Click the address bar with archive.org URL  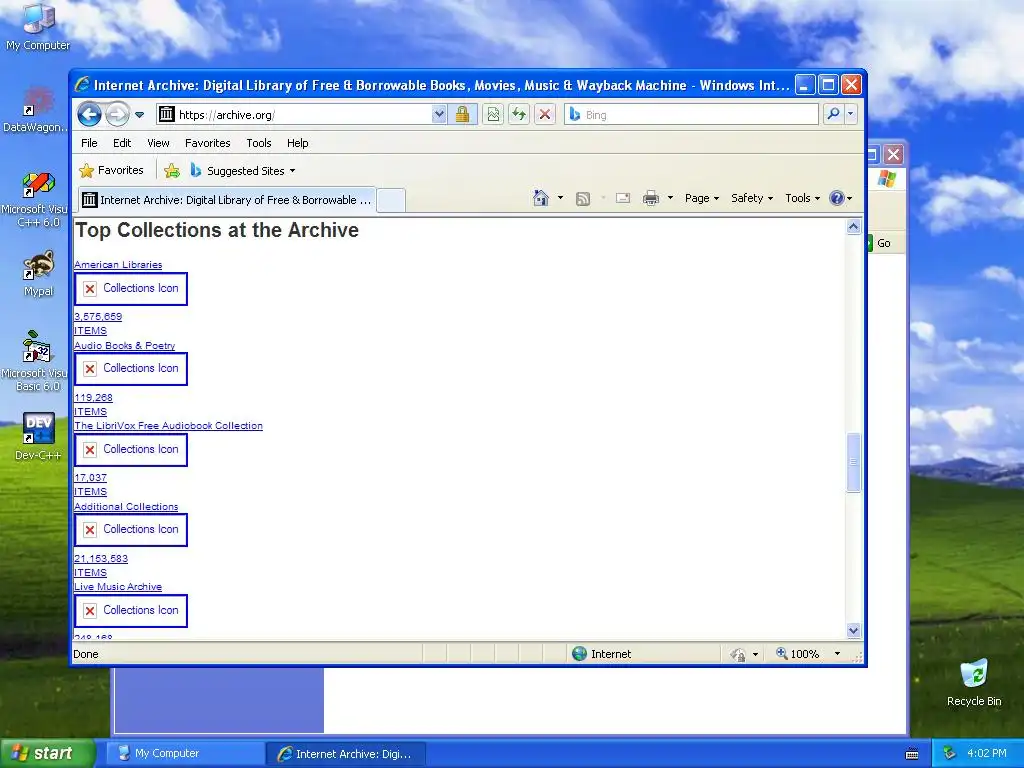tap(294, 114)
